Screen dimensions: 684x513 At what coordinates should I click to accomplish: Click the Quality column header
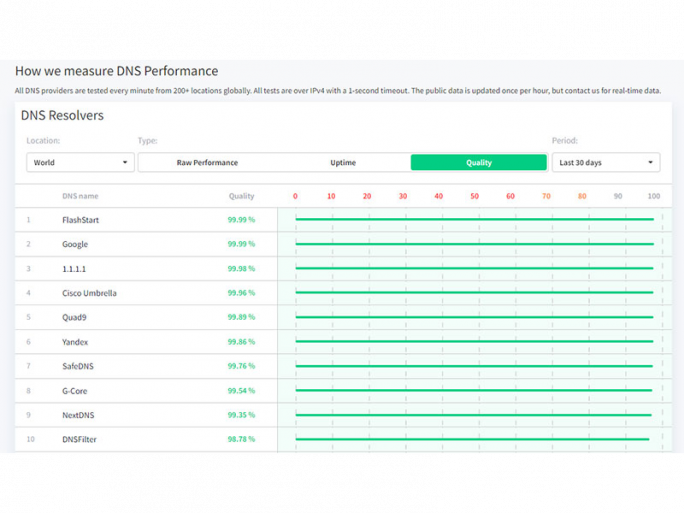241,196
